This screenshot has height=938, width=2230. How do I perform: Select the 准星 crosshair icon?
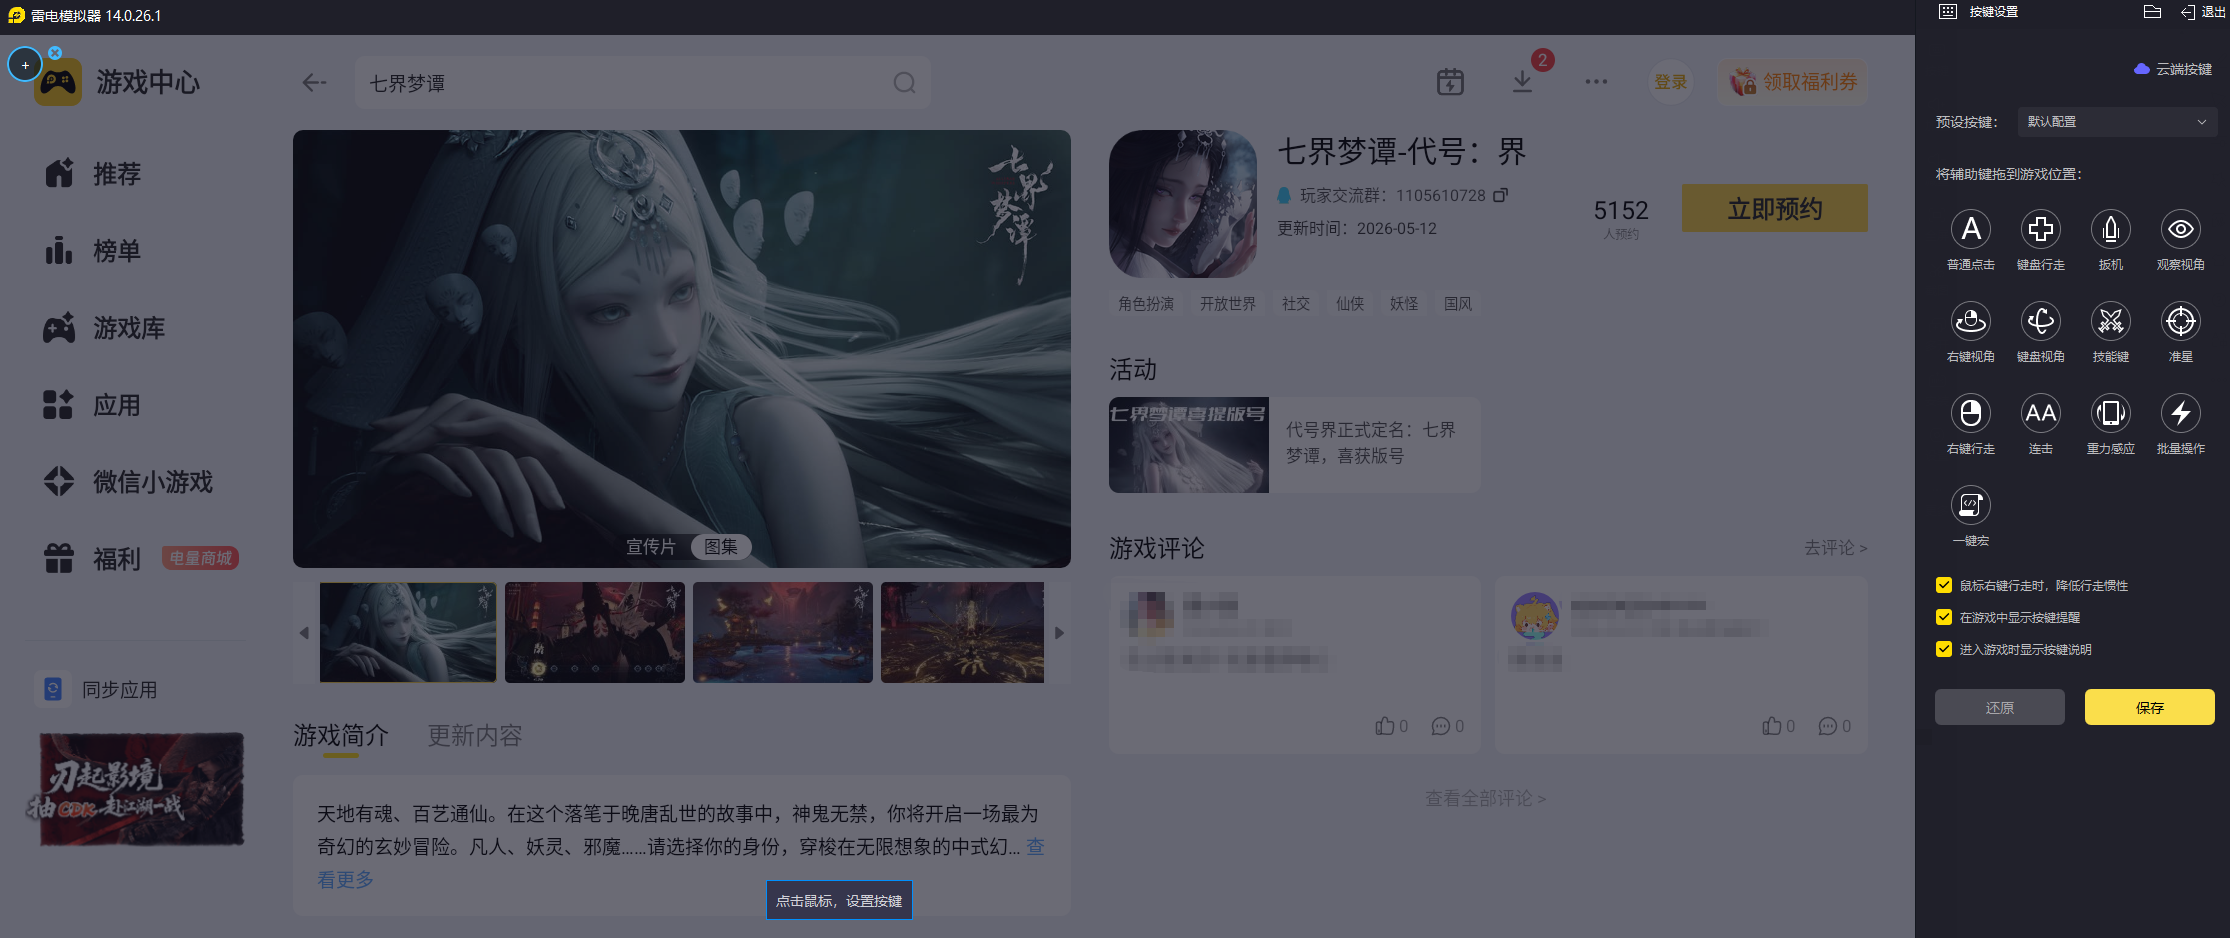click(x=2180, y=321)
